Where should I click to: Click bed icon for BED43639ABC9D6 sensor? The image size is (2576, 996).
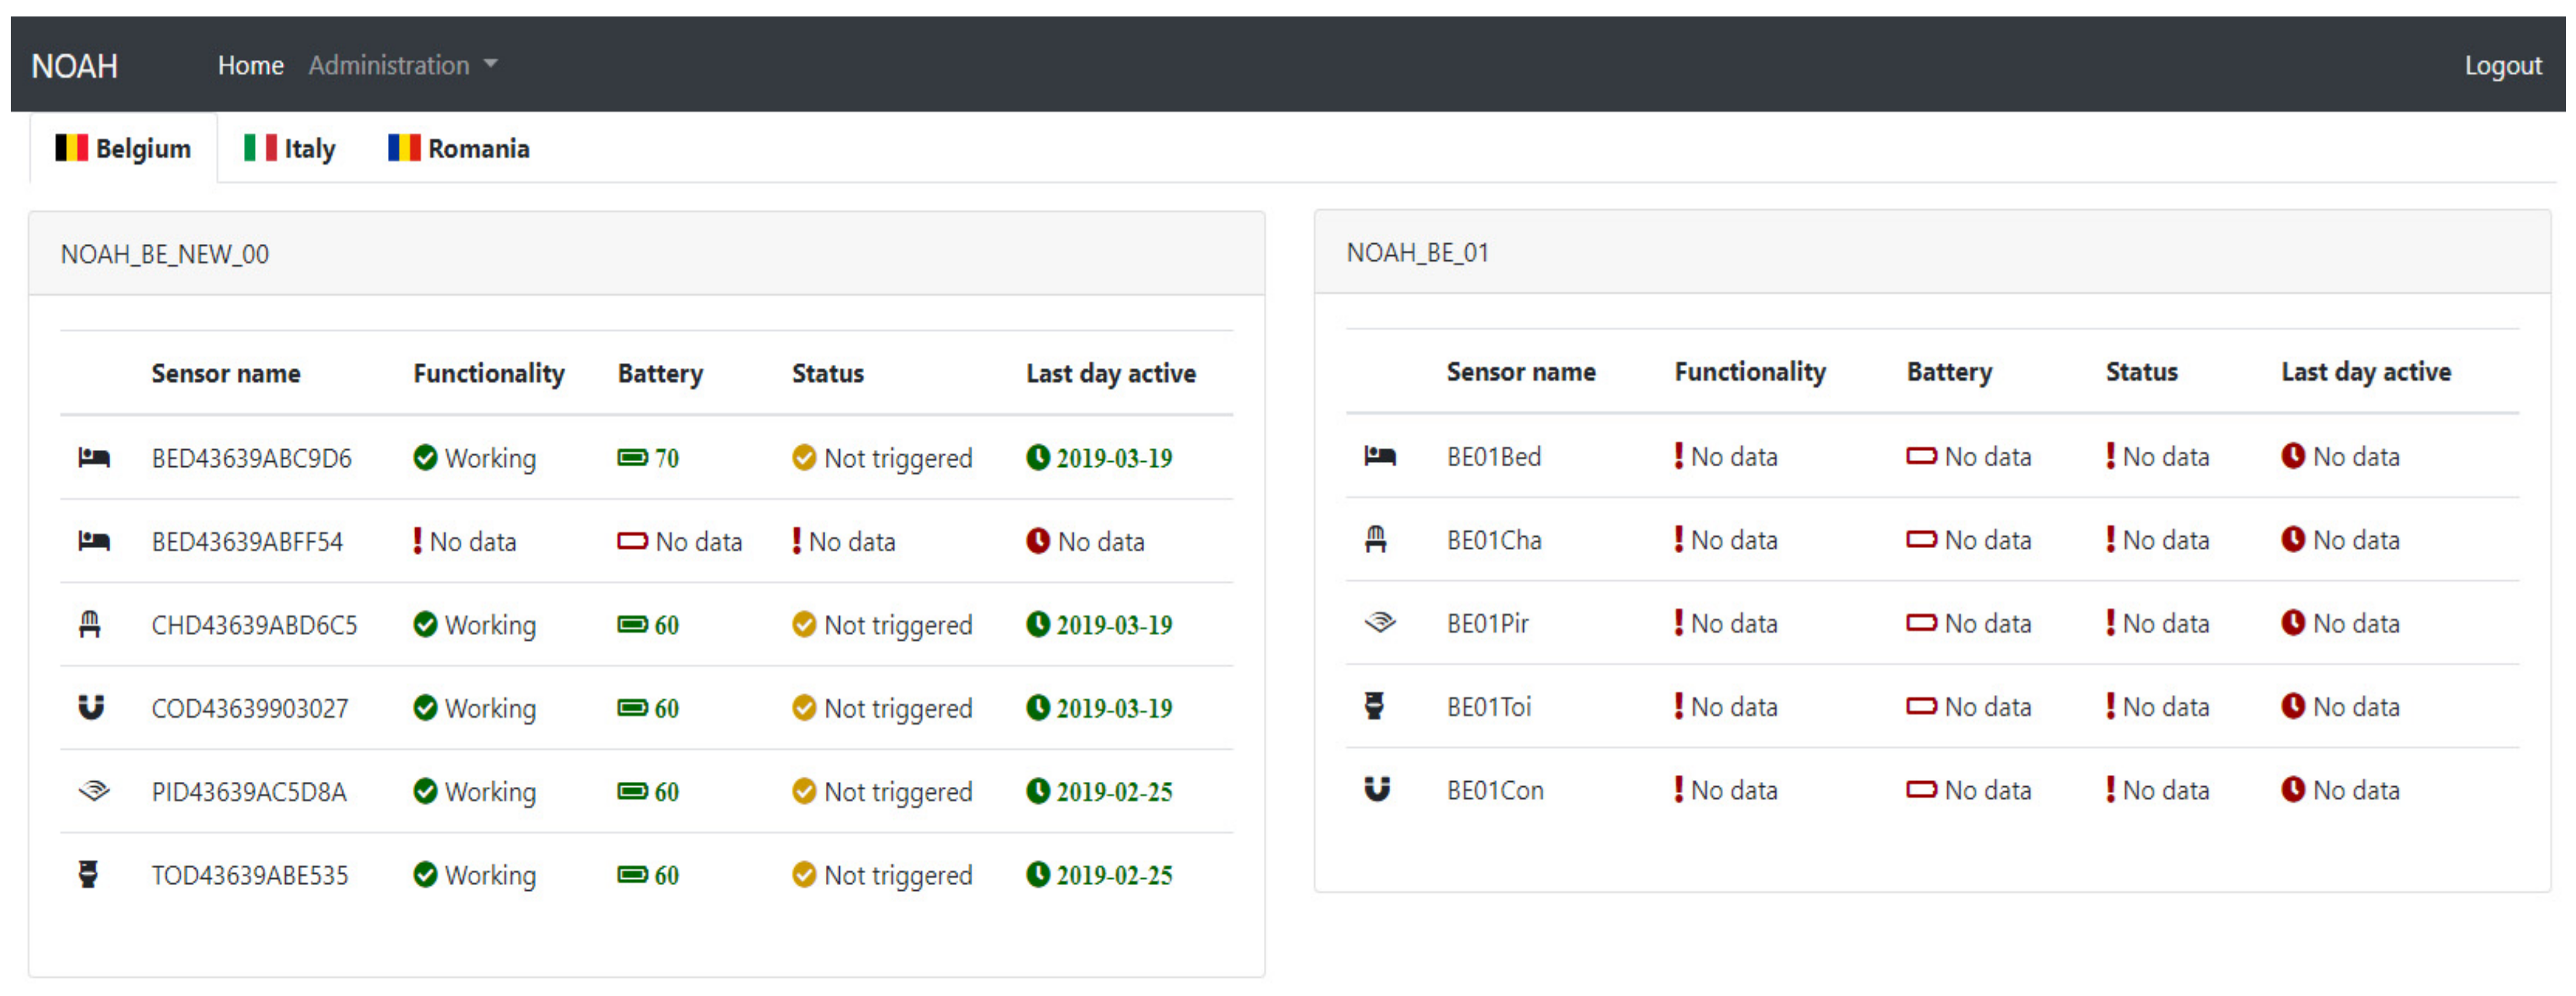pyautogui.click(x=94, y=458)
